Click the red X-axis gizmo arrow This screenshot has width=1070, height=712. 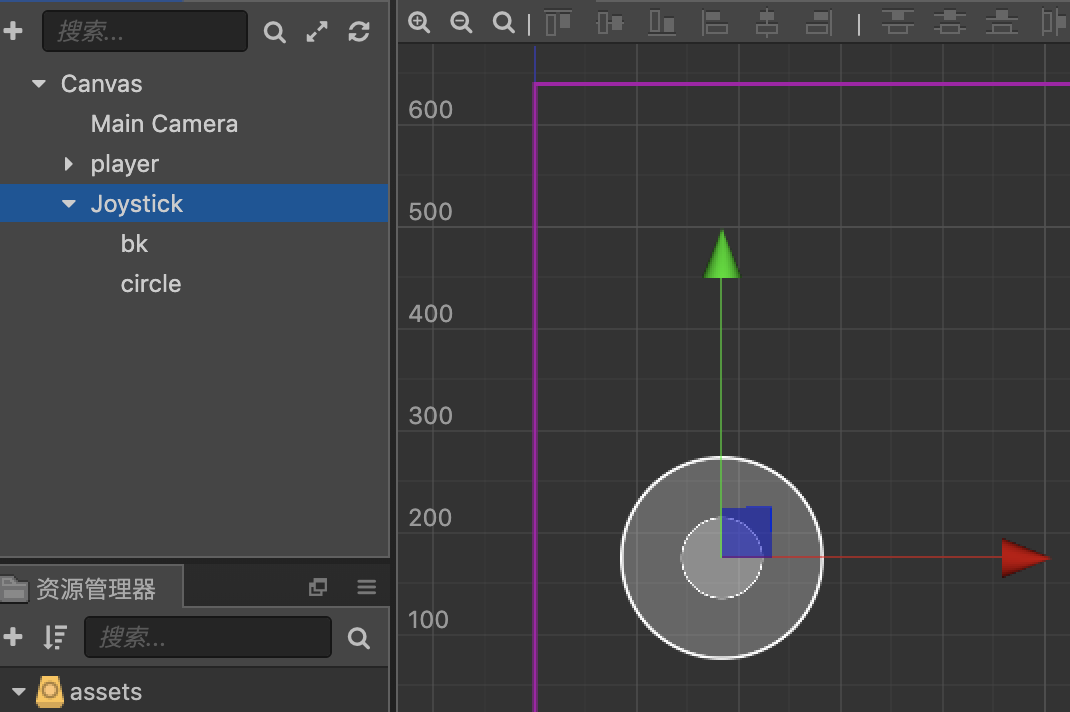[x=1025, y=558]
